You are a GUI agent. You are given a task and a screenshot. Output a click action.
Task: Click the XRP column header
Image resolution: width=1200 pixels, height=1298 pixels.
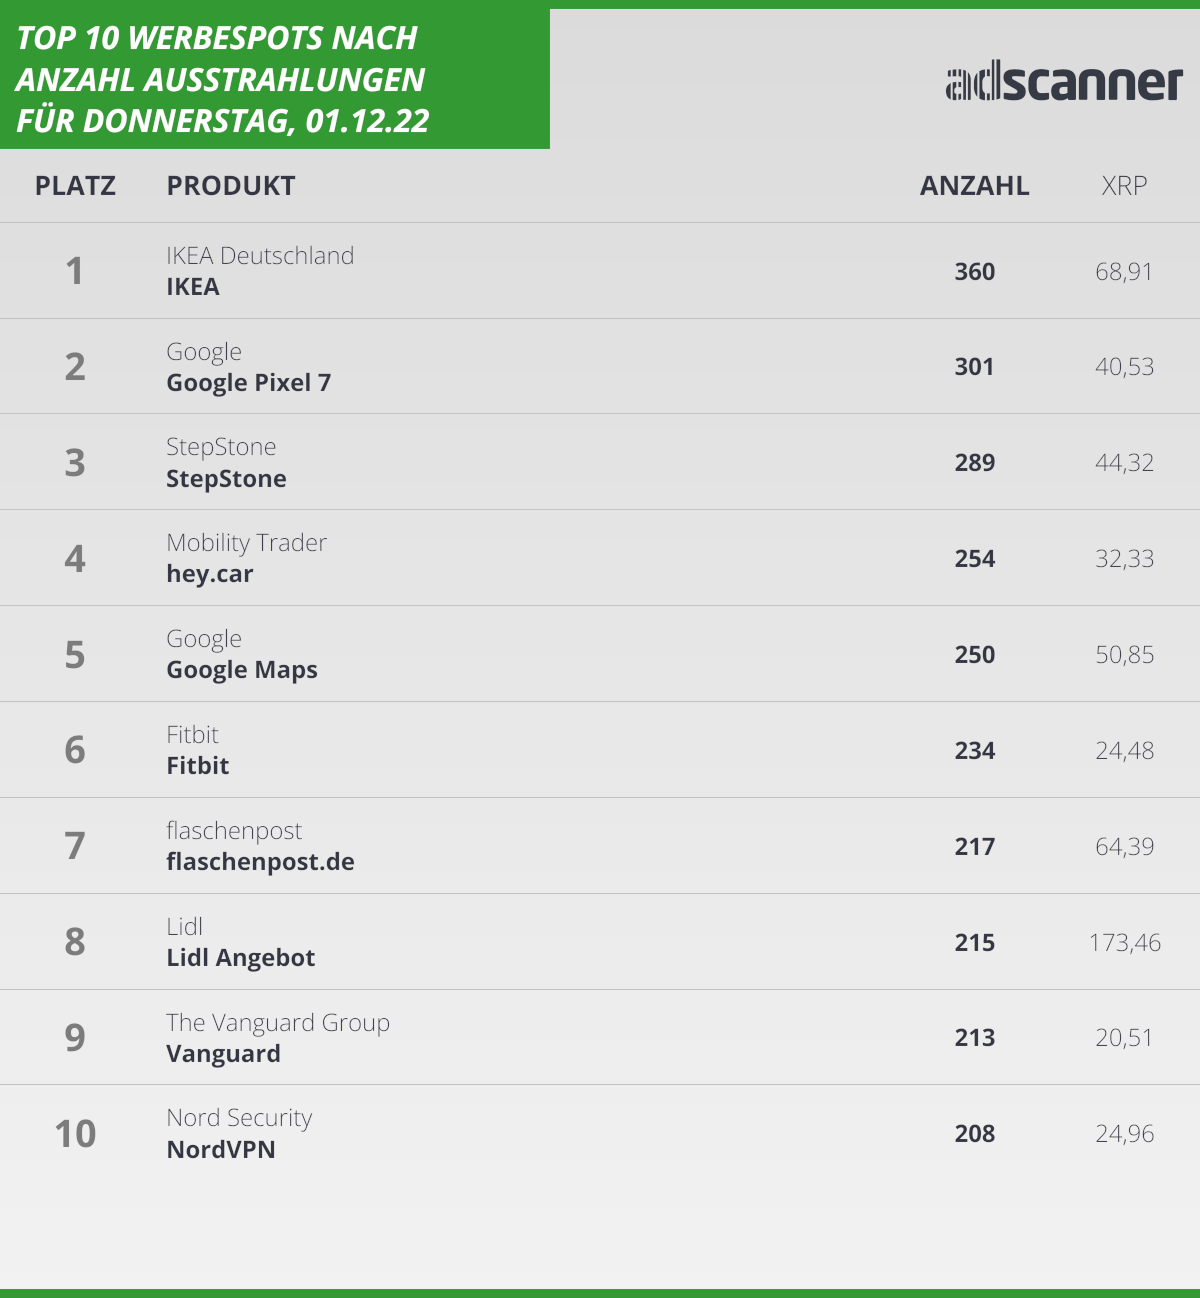pos(1124,186)
